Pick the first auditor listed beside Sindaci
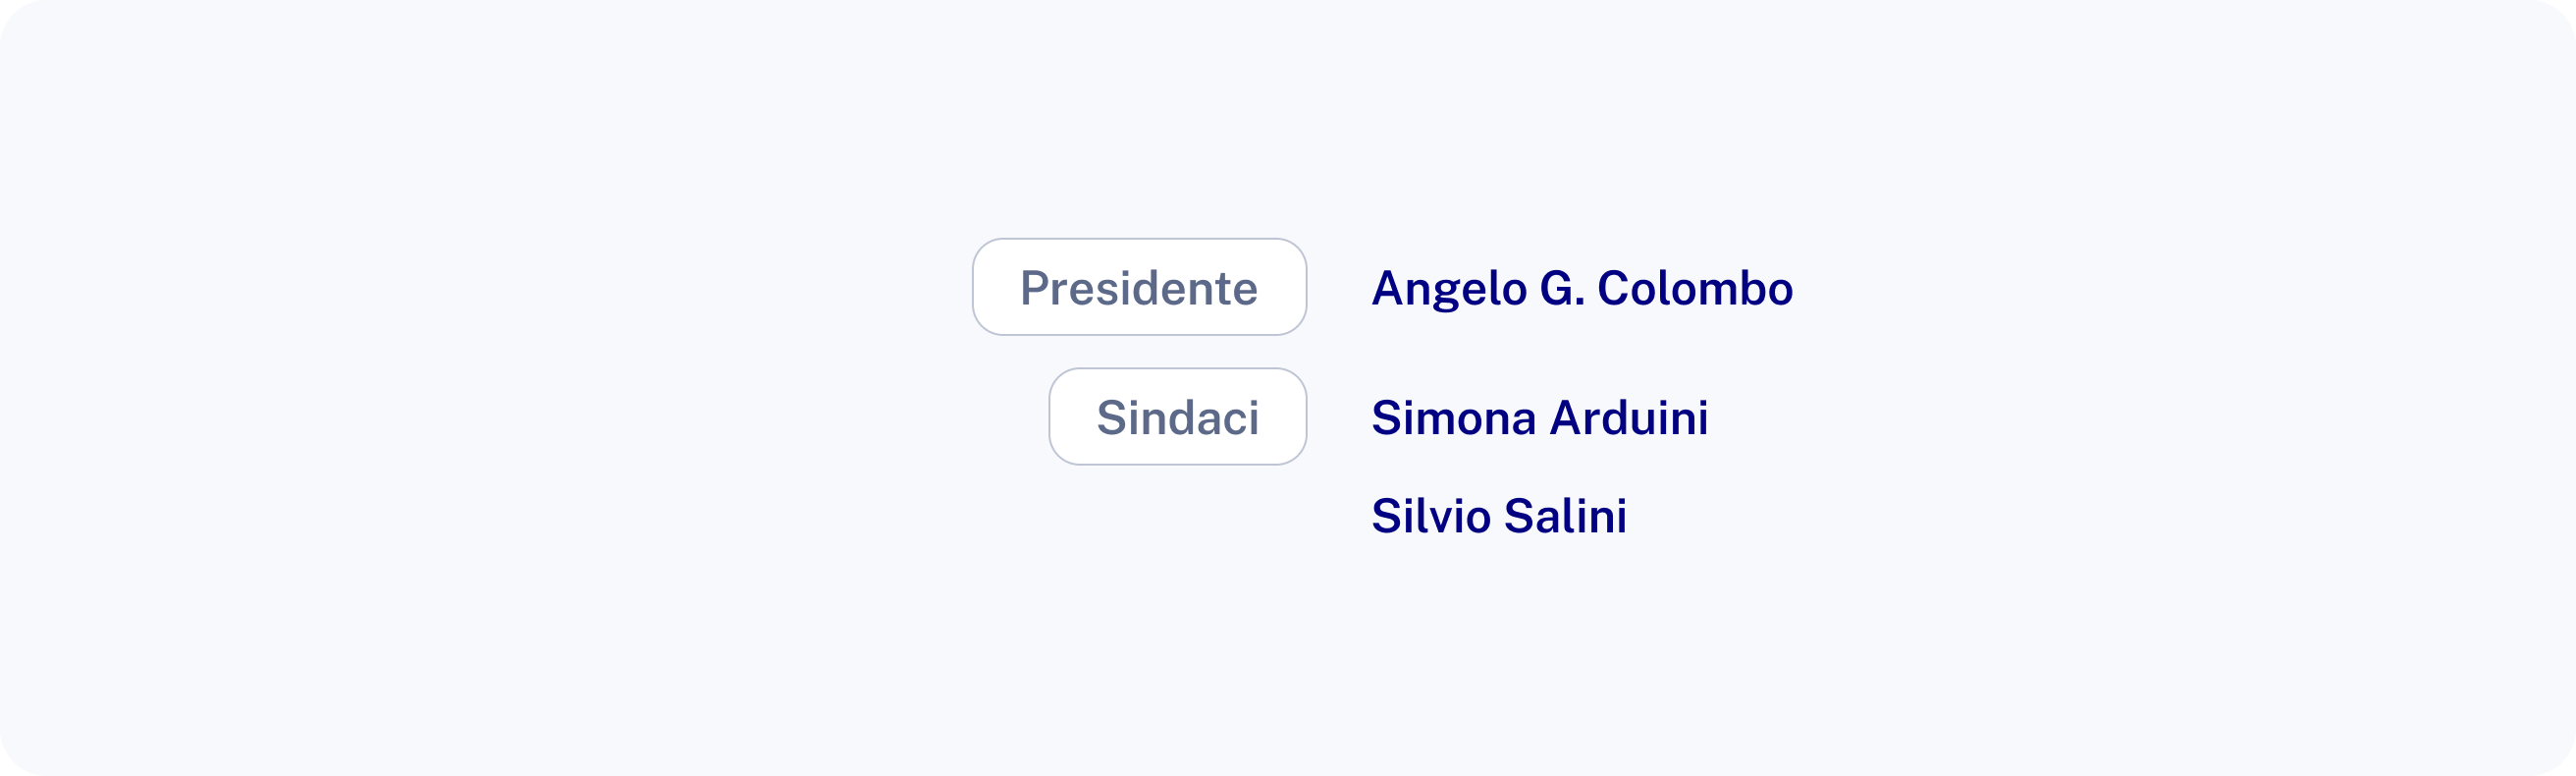2576x776 pixels. click(x=1539, y=417)
